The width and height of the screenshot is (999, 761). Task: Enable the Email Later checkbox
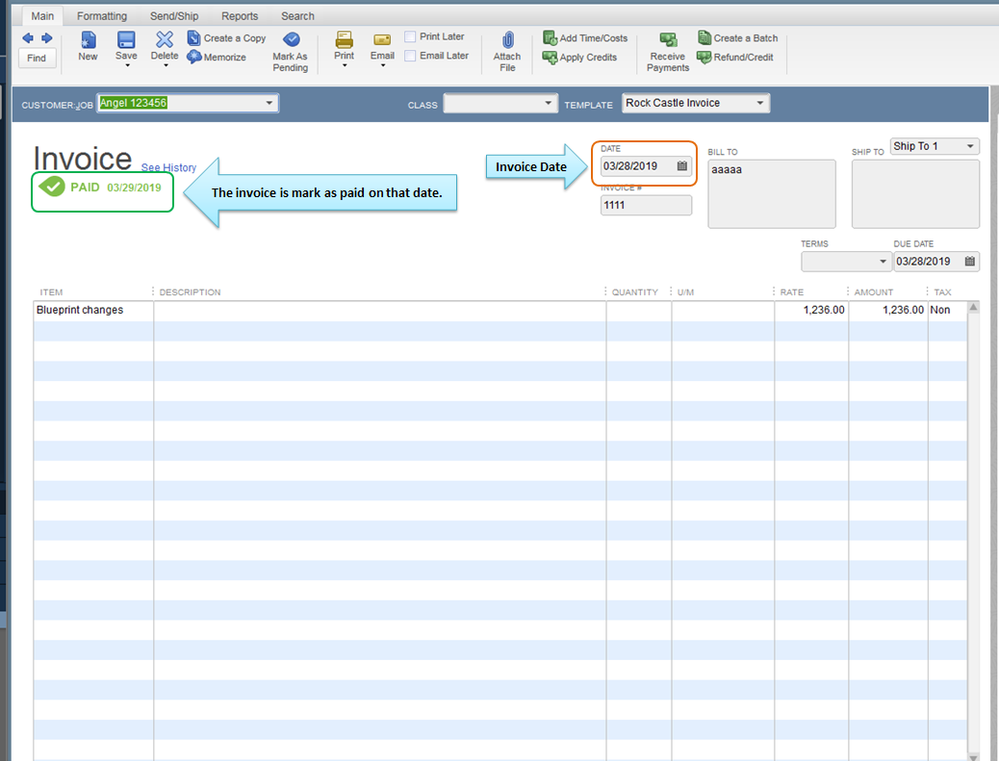(x=410, y=56)
